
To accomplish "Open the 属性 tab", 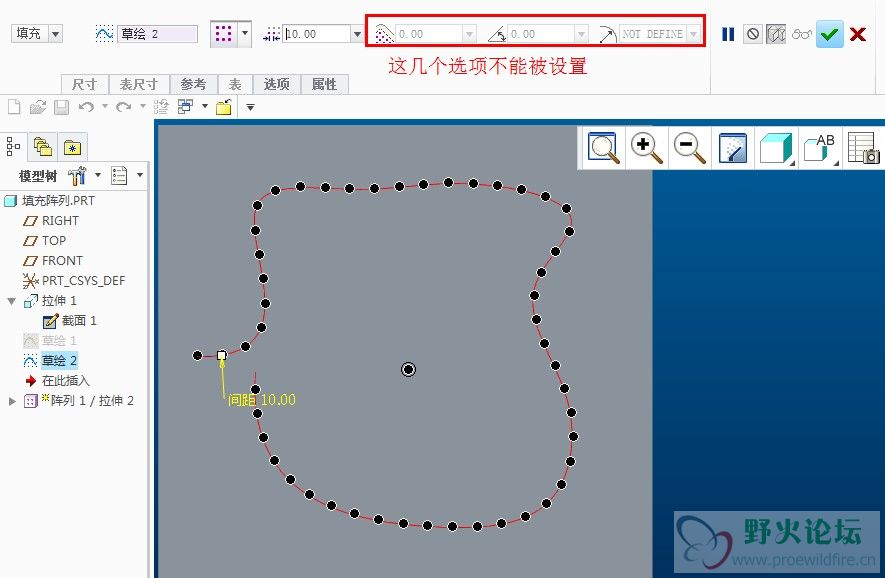I will 325,84.
